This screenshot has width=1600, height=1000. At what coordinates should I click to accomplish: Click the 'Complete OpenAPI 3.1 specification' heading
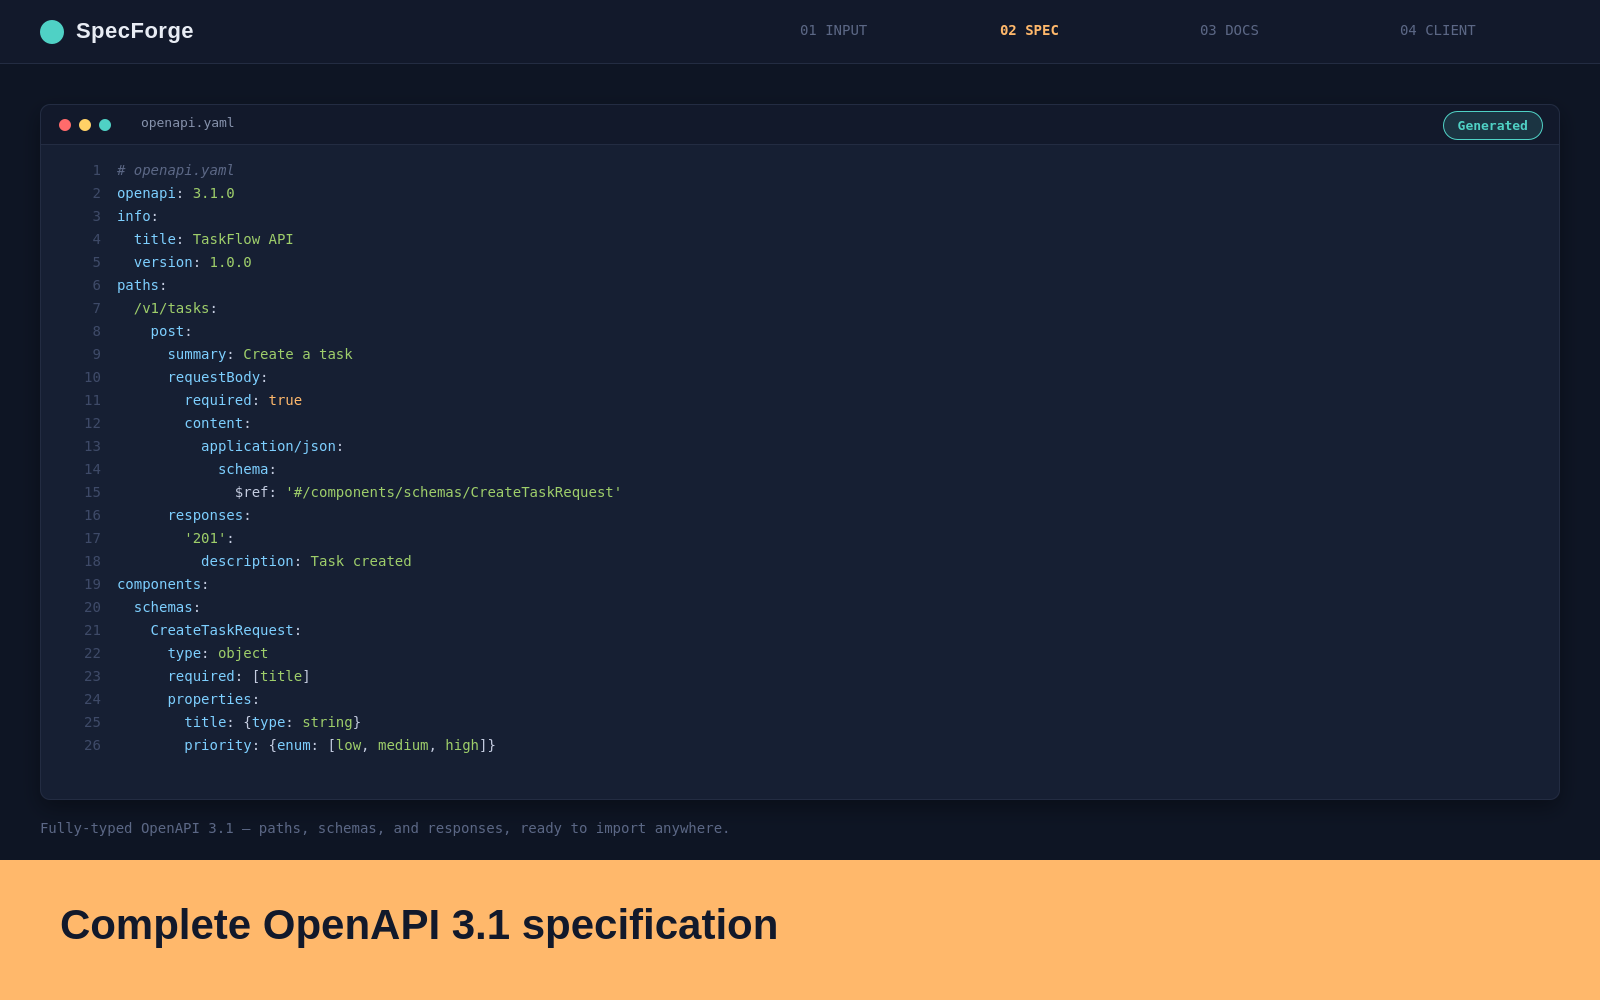coord(419,925)
